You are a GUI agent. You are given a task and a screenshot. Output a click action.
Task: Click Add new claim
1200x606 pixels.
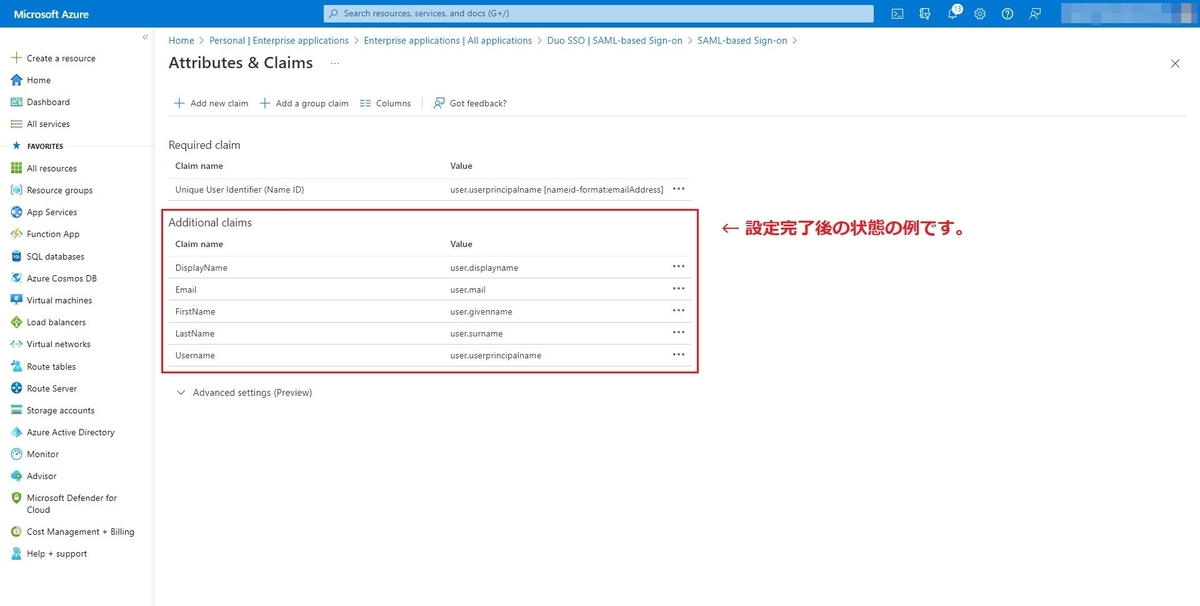click(211, 103)
